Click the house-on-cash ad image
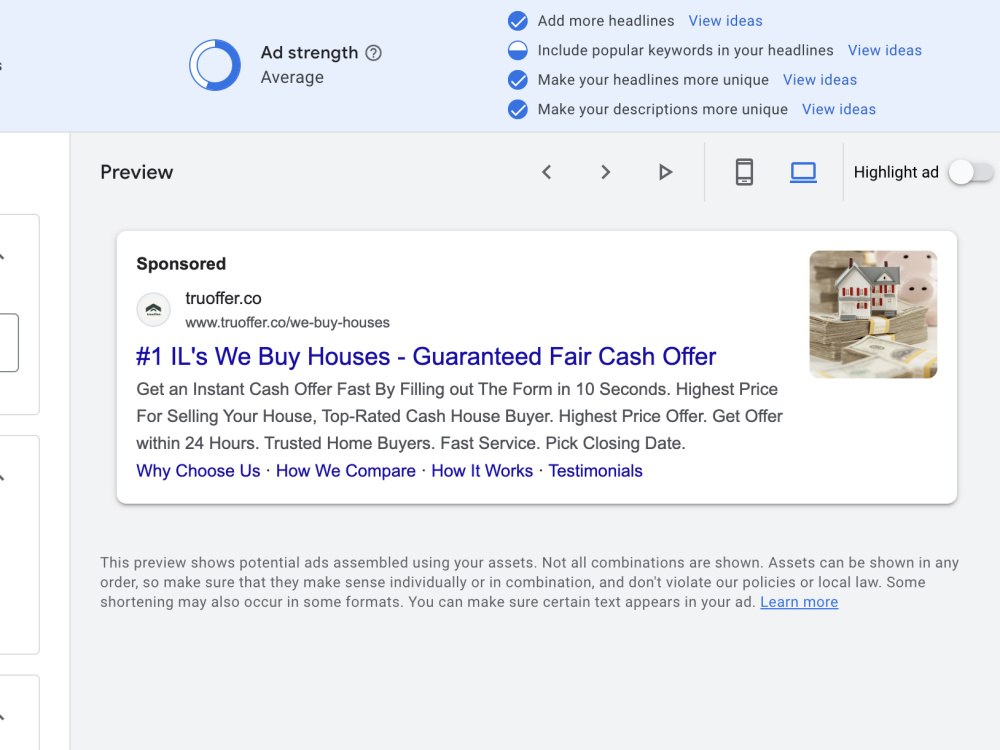 pos(873,314)
